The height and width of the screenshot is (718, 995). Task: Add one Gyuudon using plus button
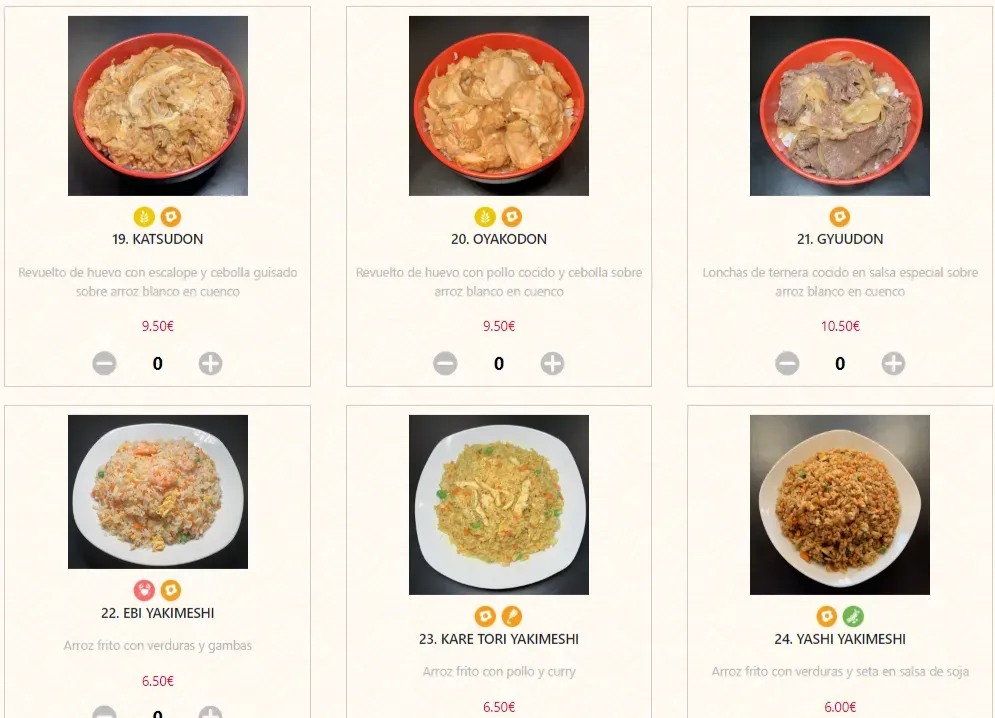click(x=893, y=364)
